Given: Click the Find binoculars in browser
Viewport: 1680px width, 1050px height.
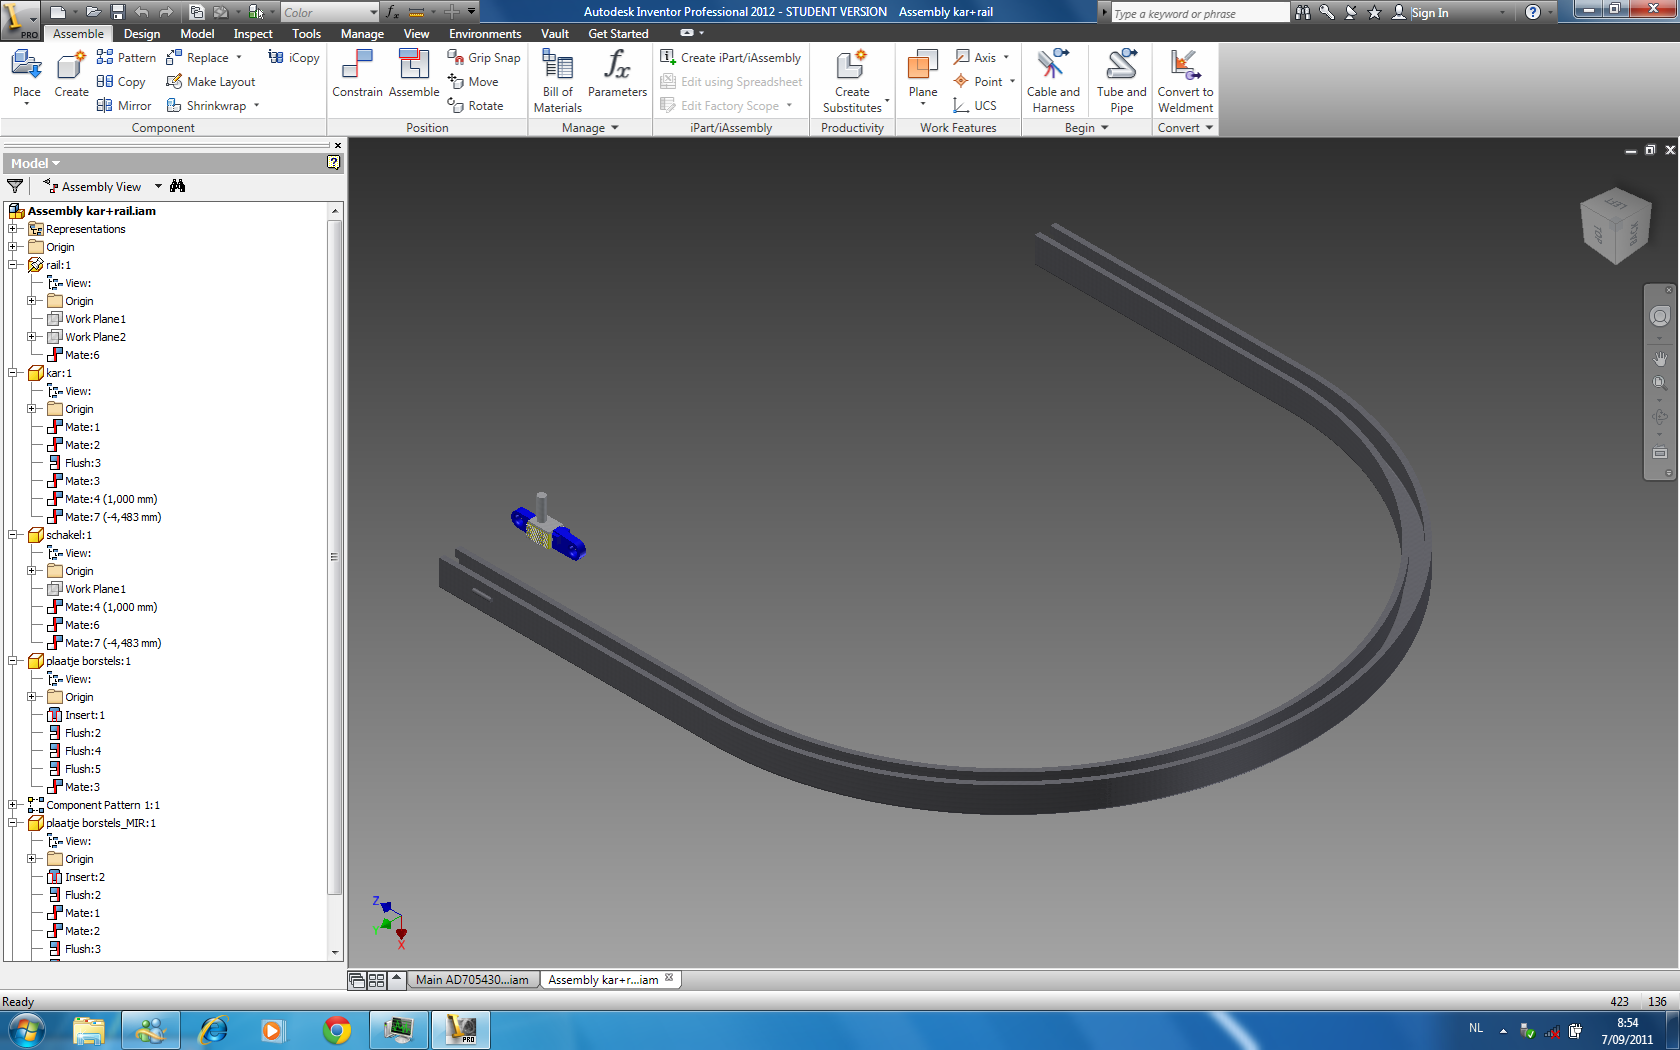Looking at the screenshot, I should tap(178, 186).
